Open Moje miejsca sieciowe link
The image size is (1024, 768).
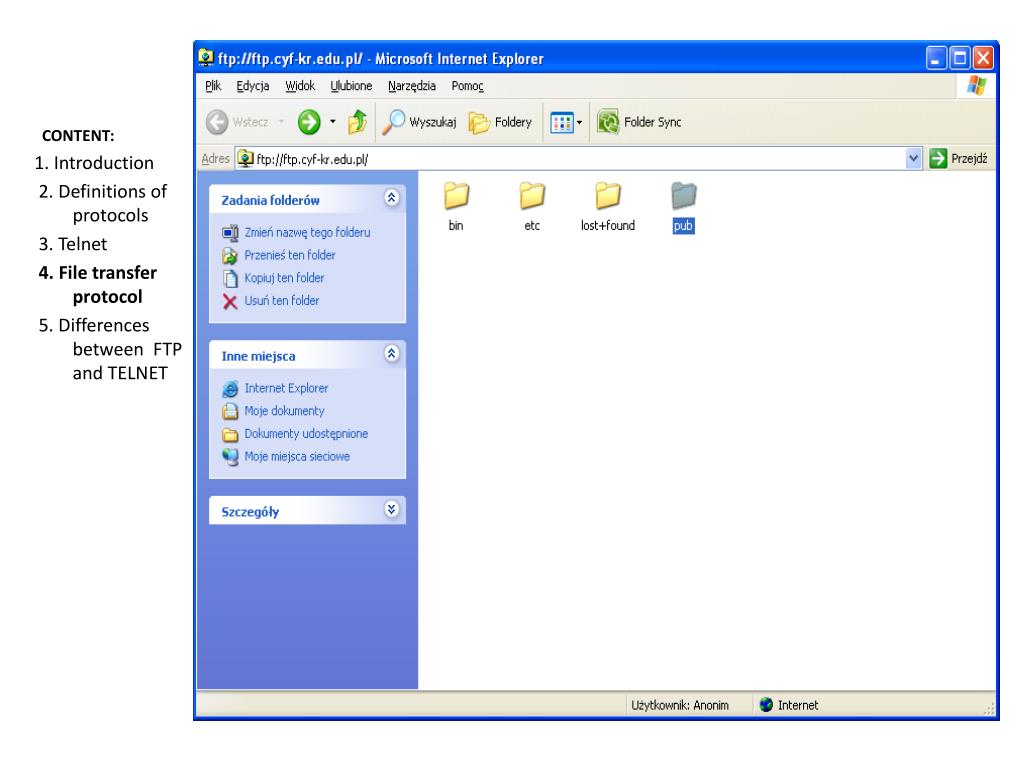click(x=297, y=456)
